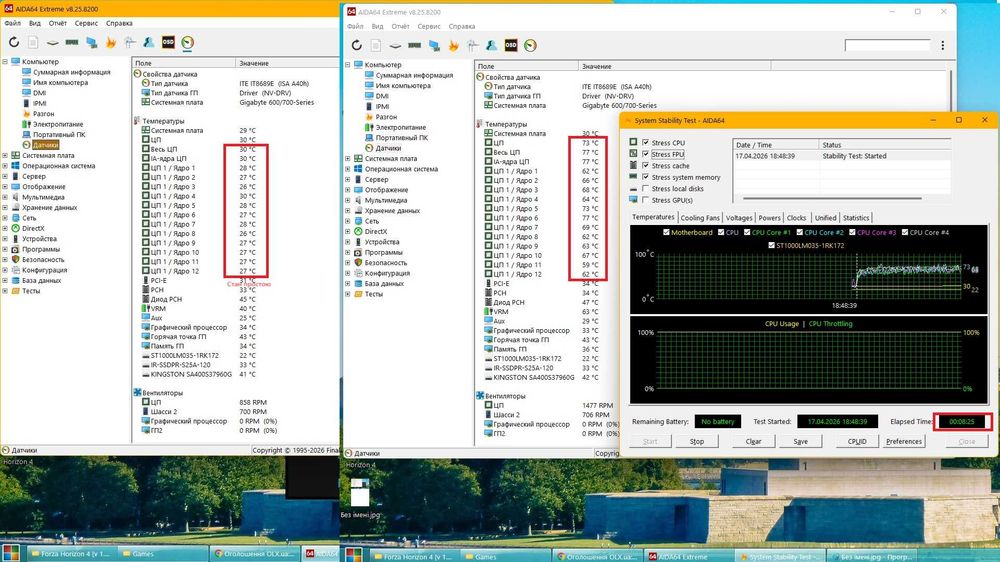Enable Stress local disks checkbox
Viewport: 1000px width, 562px height.
[646, 188]
